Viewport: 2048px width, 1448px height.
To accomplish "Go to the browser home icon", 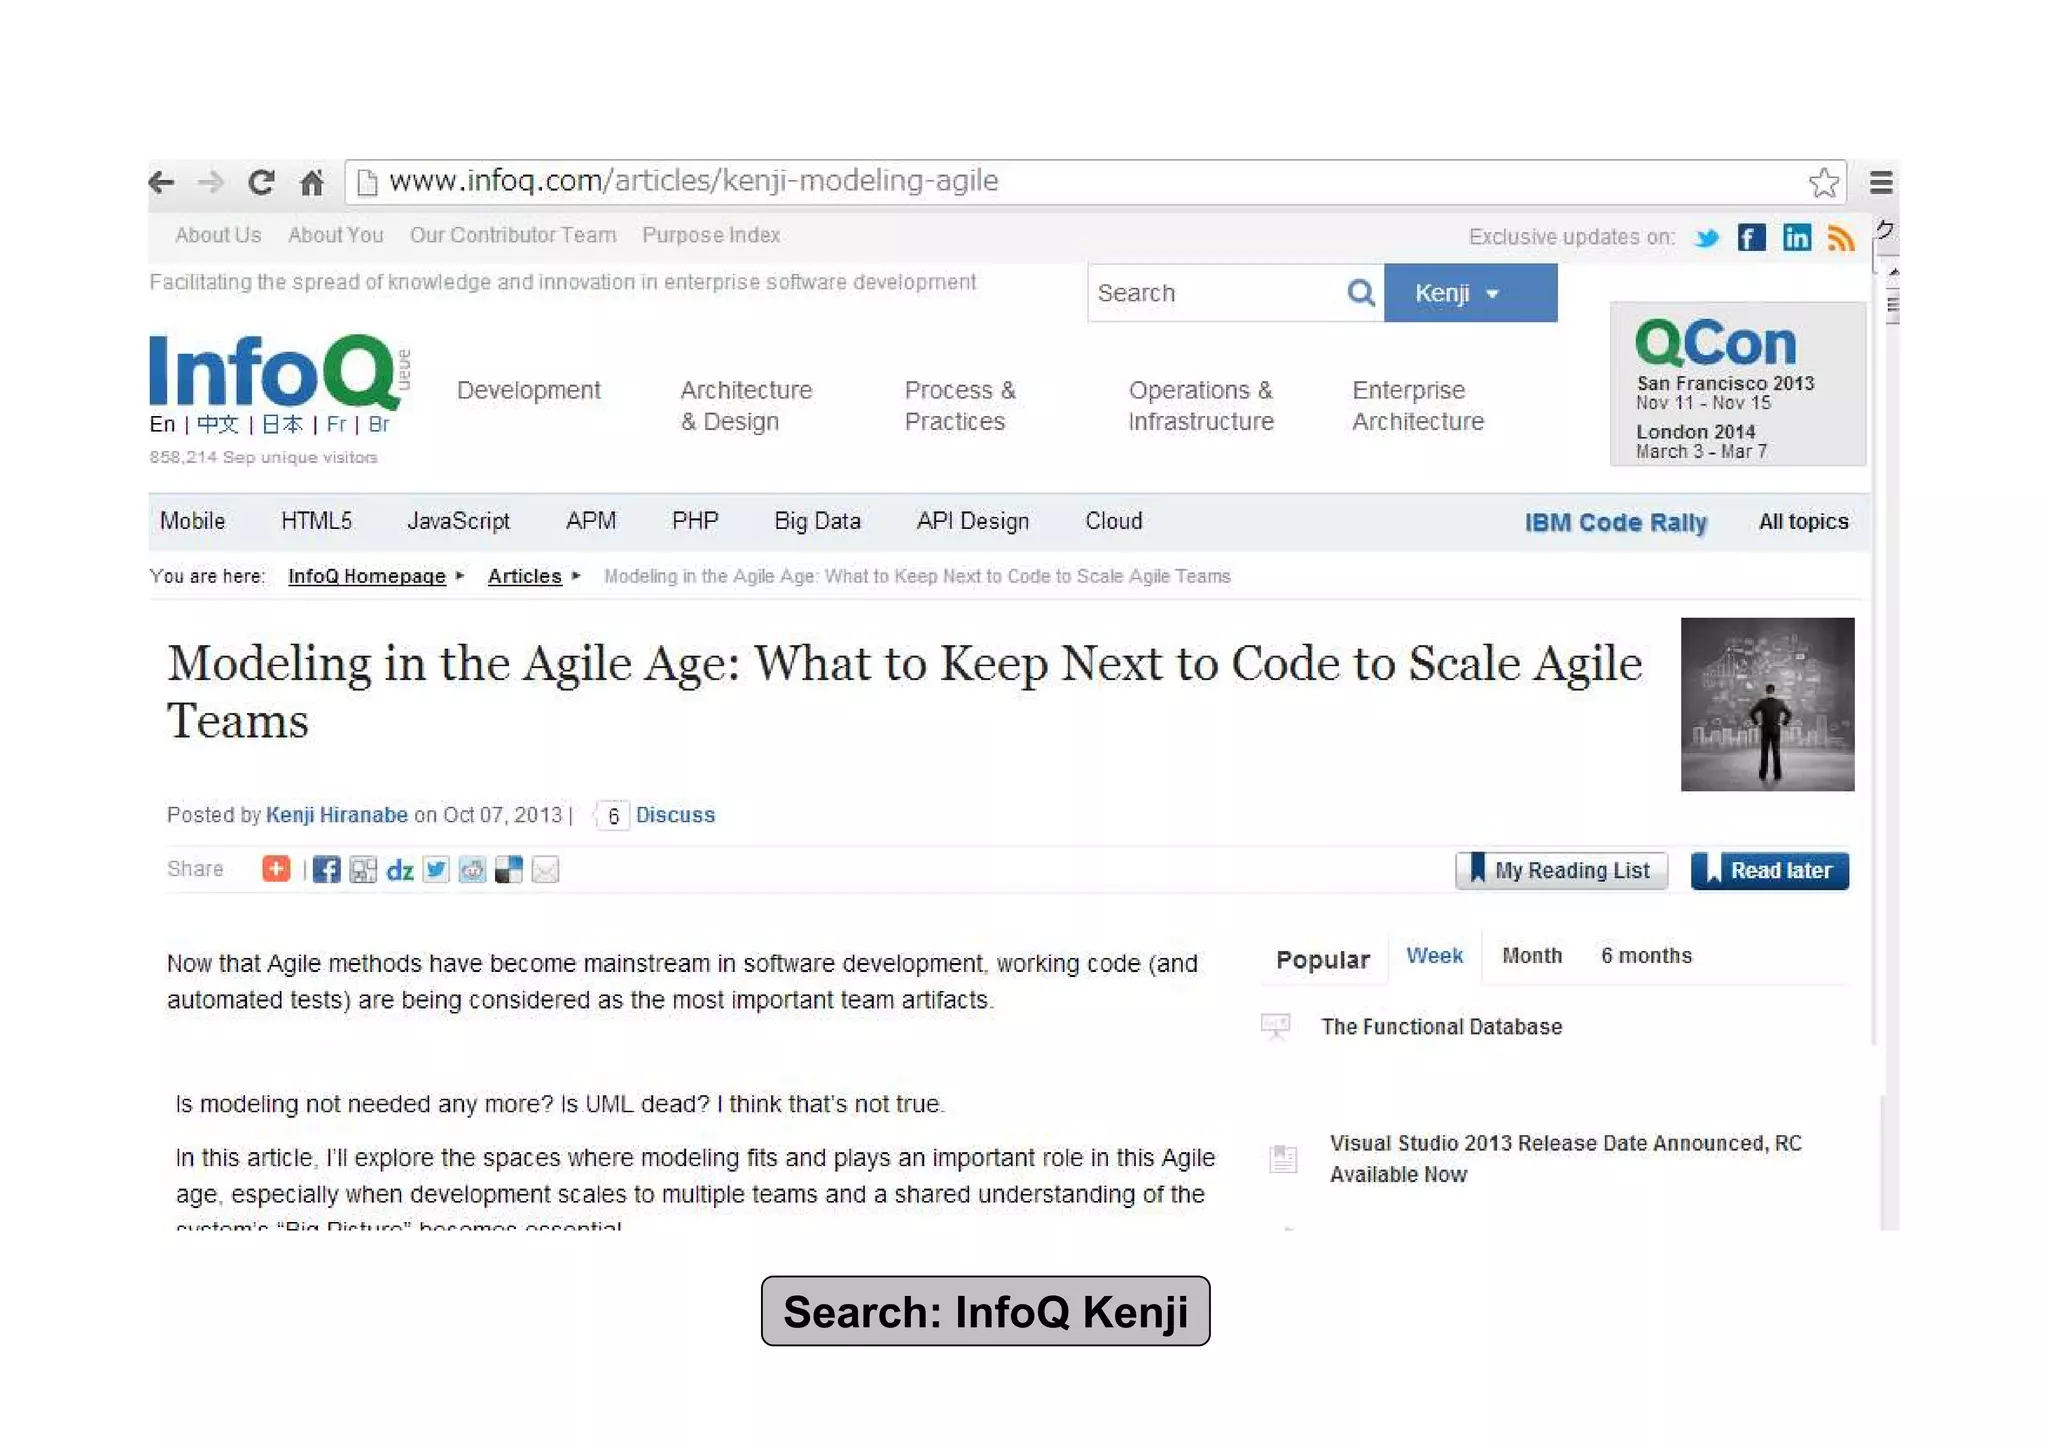I will [x=312, y=182].
